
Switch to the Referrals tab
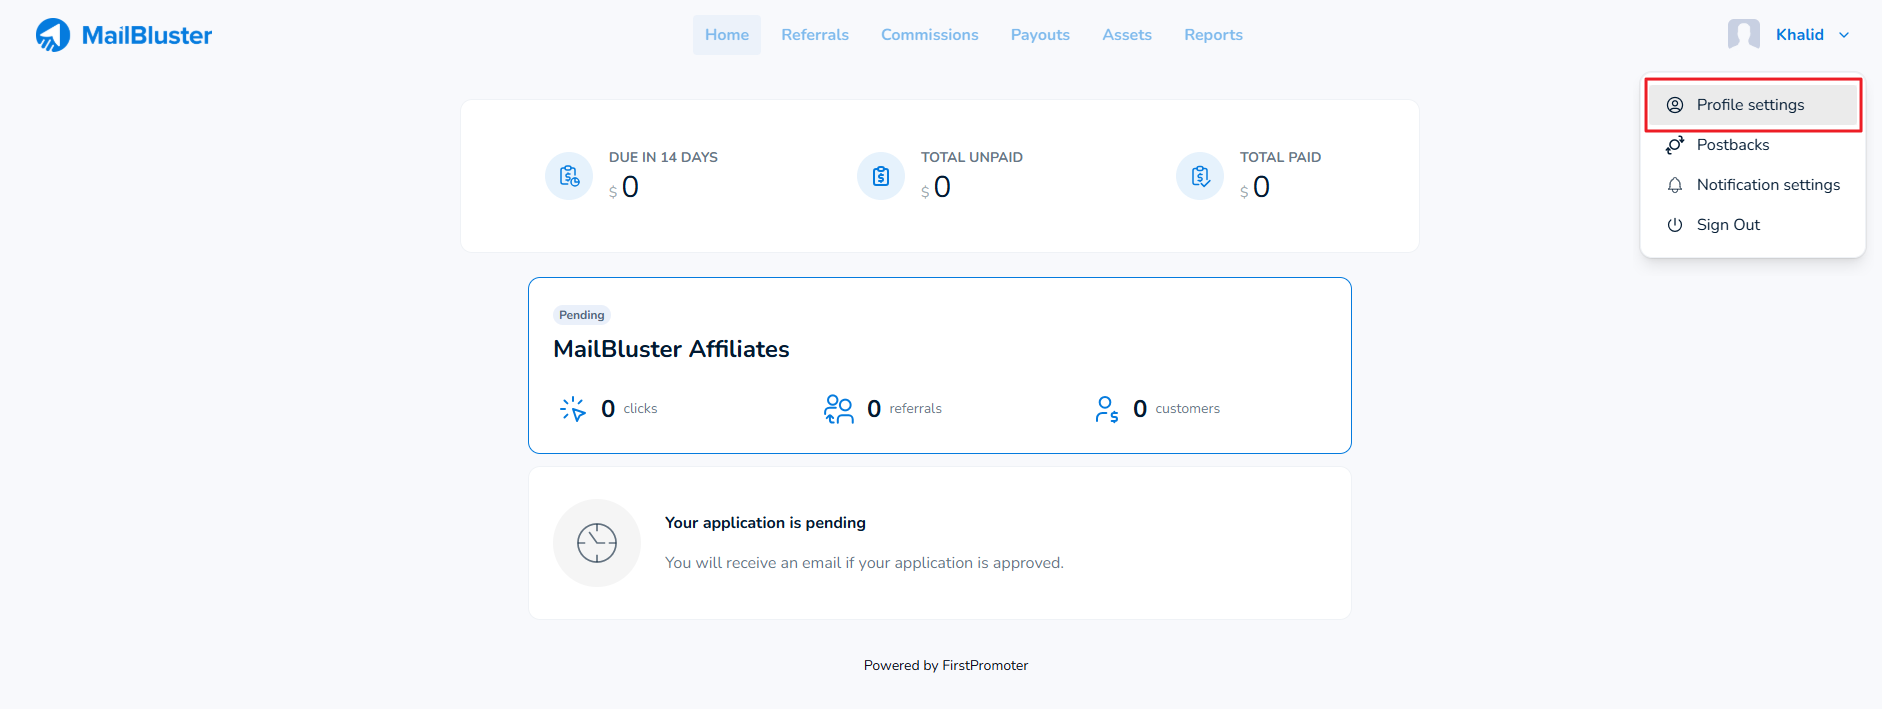(x=815, y=35)
